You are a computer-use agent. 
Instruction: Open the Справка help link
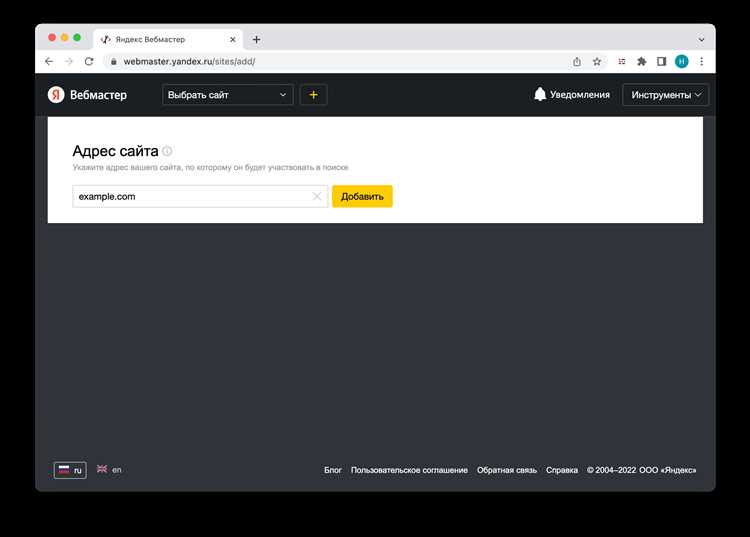pyautogui.click(x=562, y=470)
